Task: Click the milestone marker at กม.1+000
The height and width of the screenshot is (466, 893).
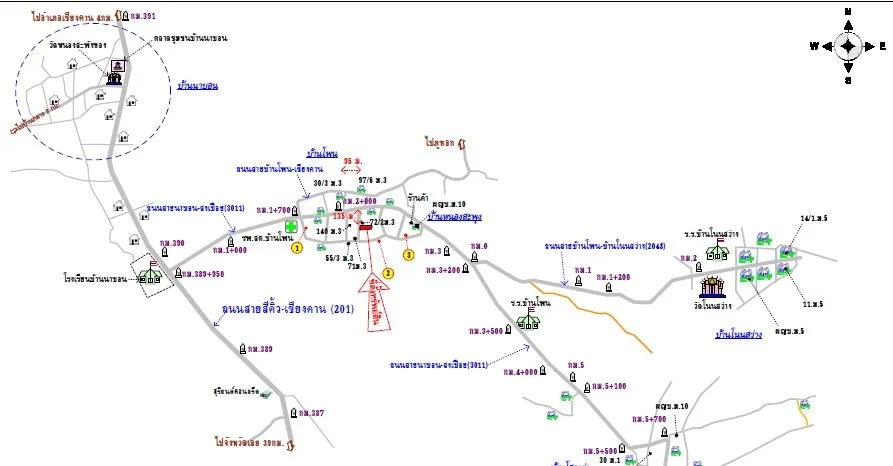Action: (x=231, y=242)
